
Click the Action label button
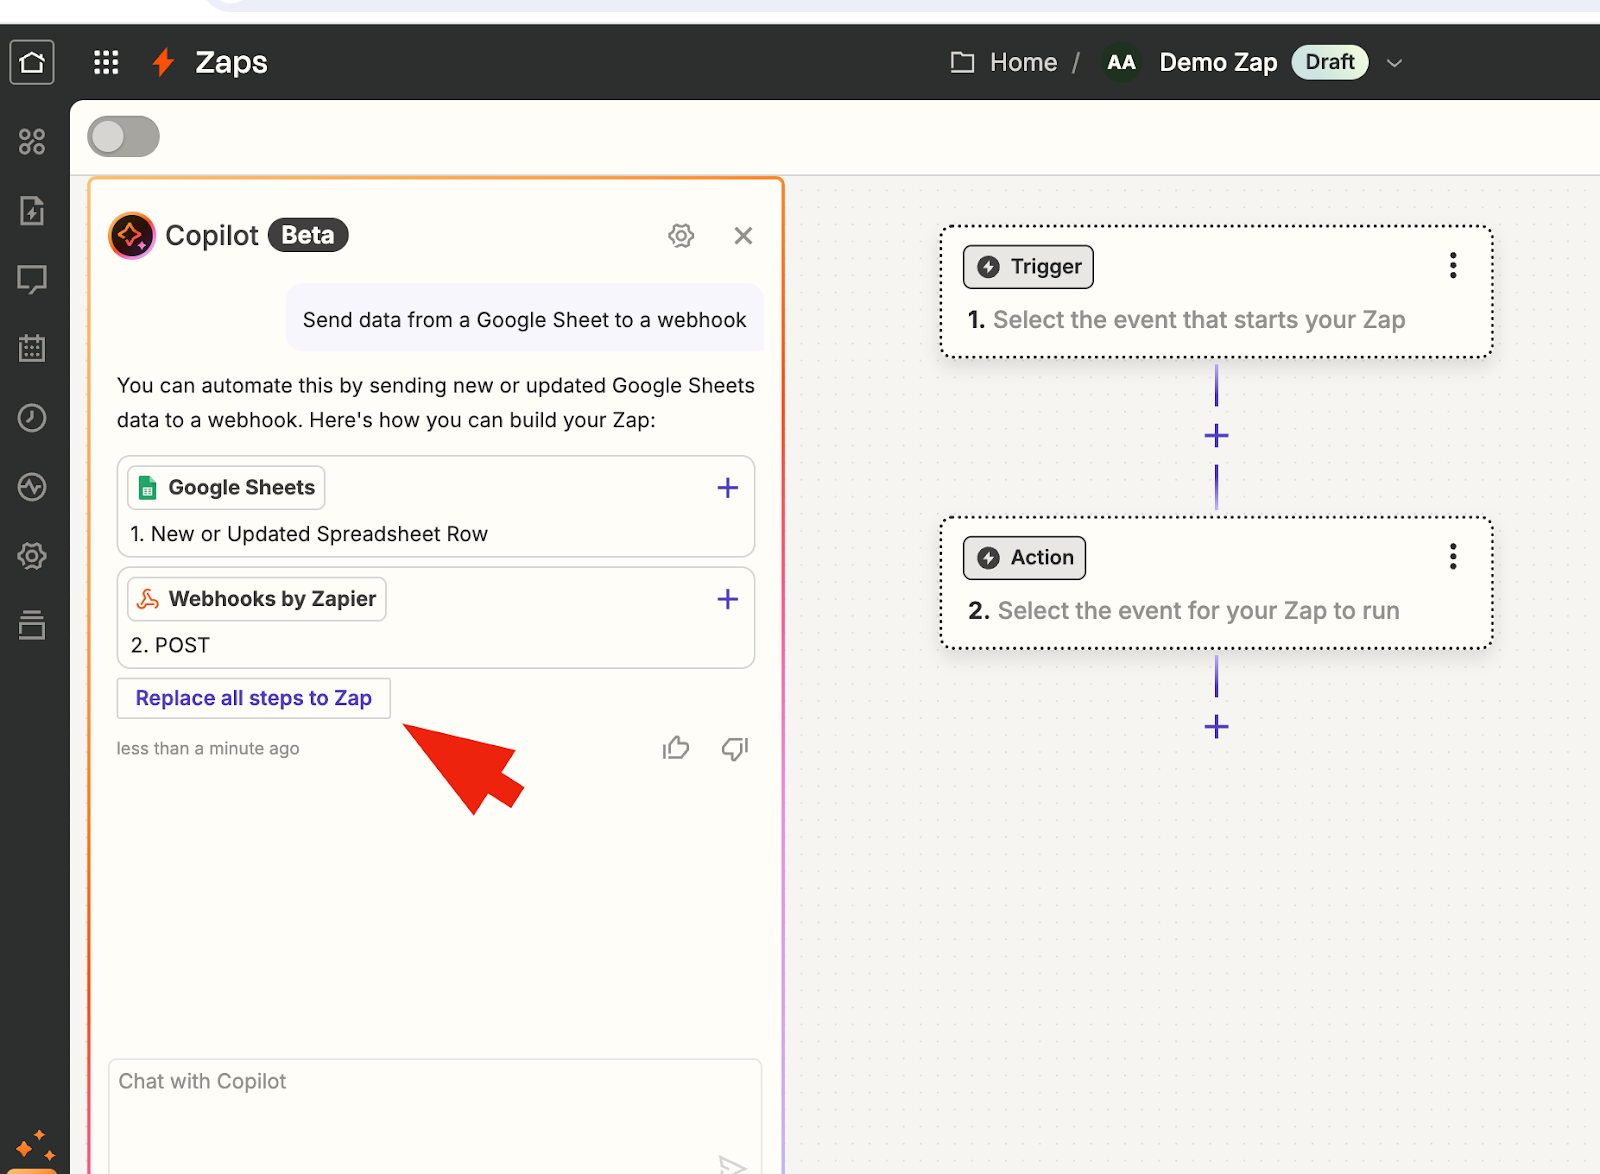coord(1024,558)
